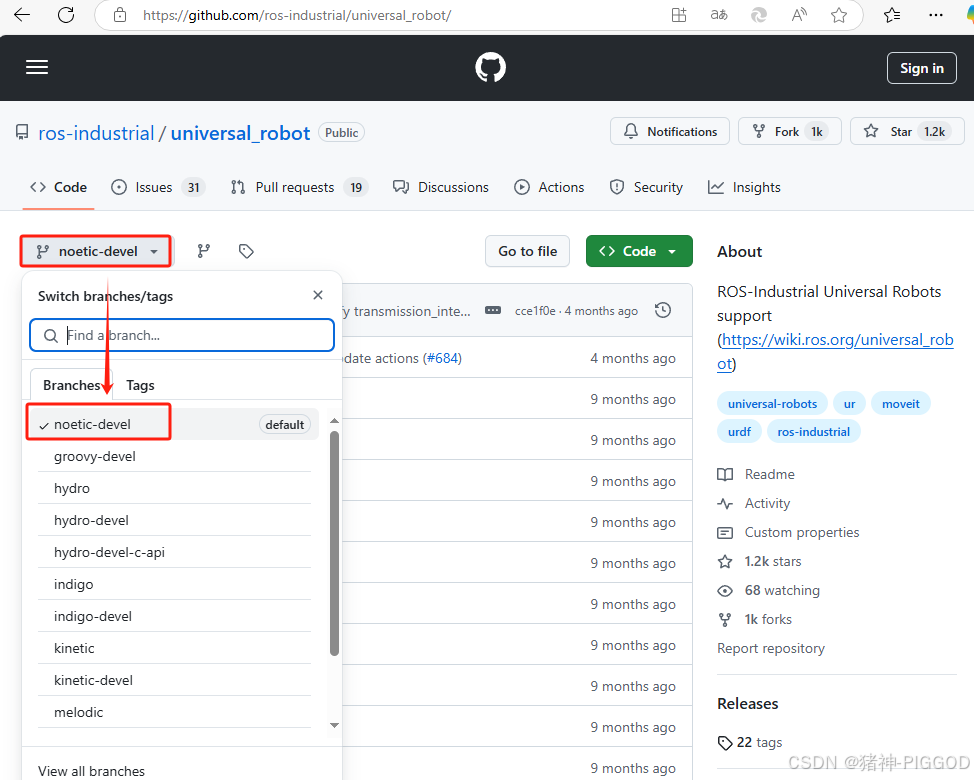Image resolution: width=974 pixels, height=780 pixels.
Task: Reload the page with the refresh icon
Action: click(x=66, y=15)
